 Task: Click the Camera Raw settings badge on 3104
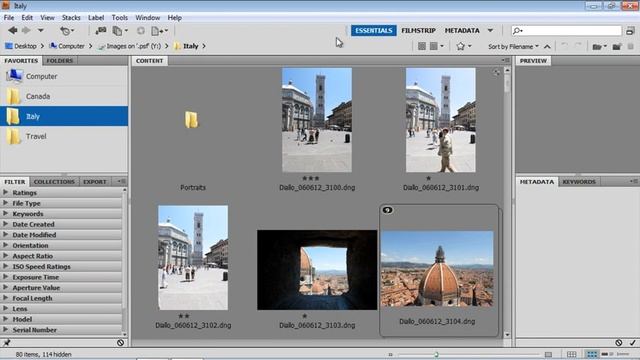[x=387, y=210]
